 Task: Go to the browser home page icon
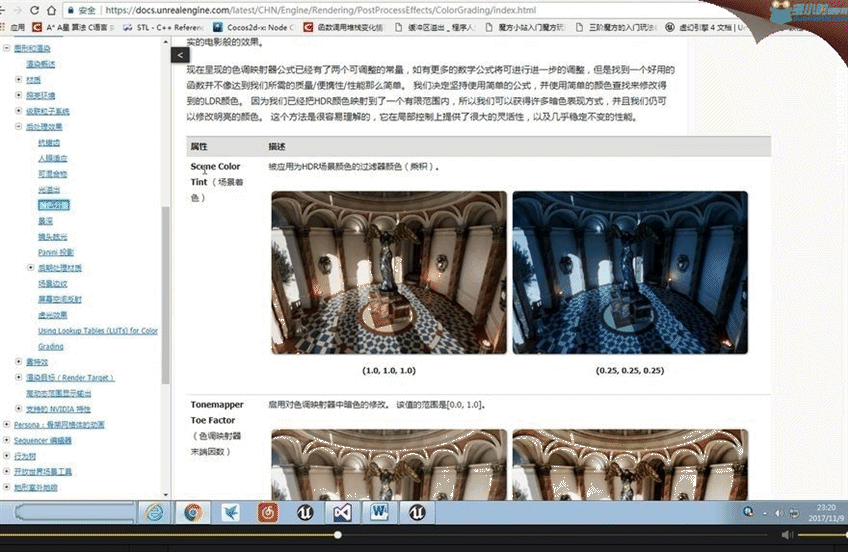(x=51, y=10)
